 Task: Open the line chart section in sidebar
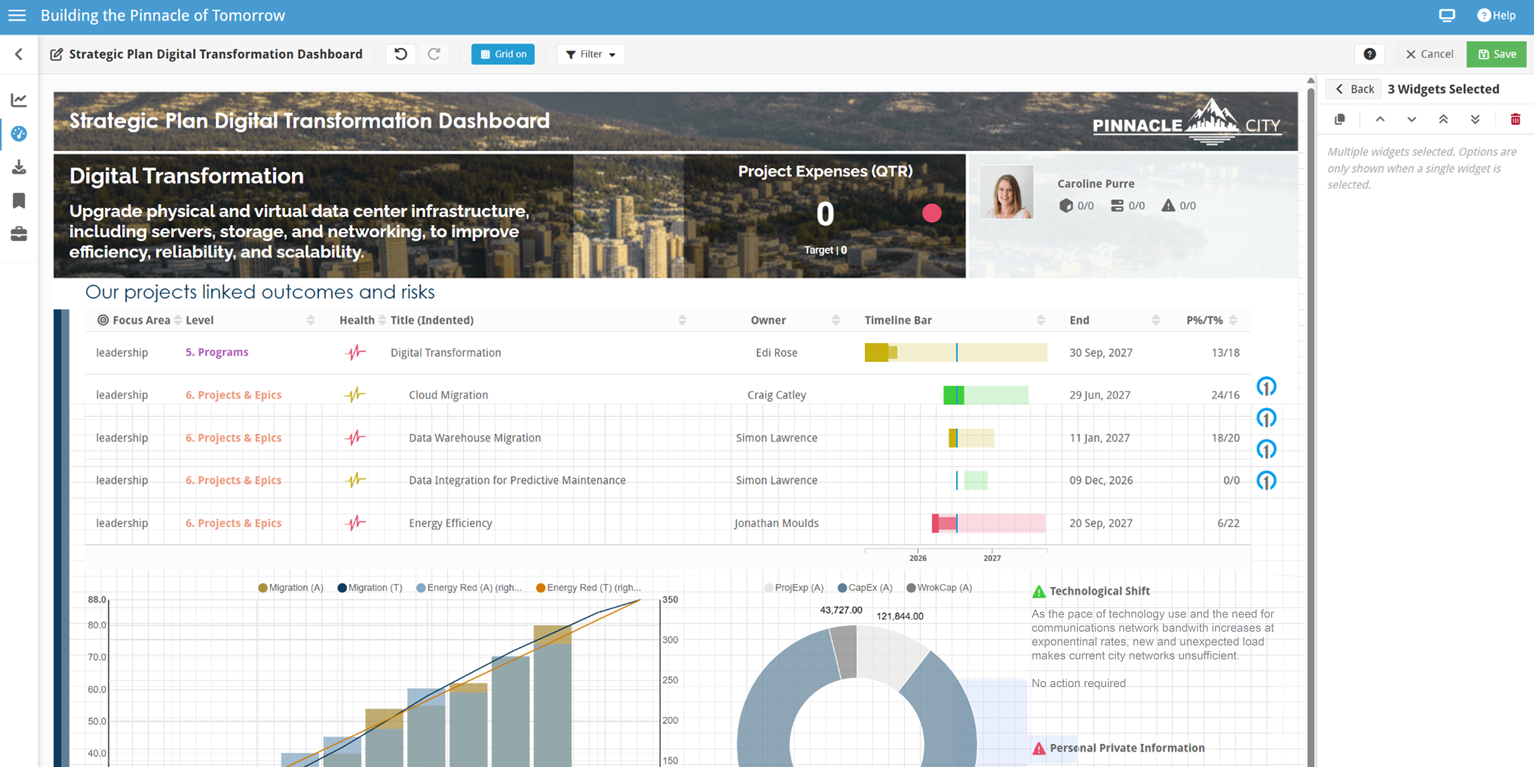[19, 100]
